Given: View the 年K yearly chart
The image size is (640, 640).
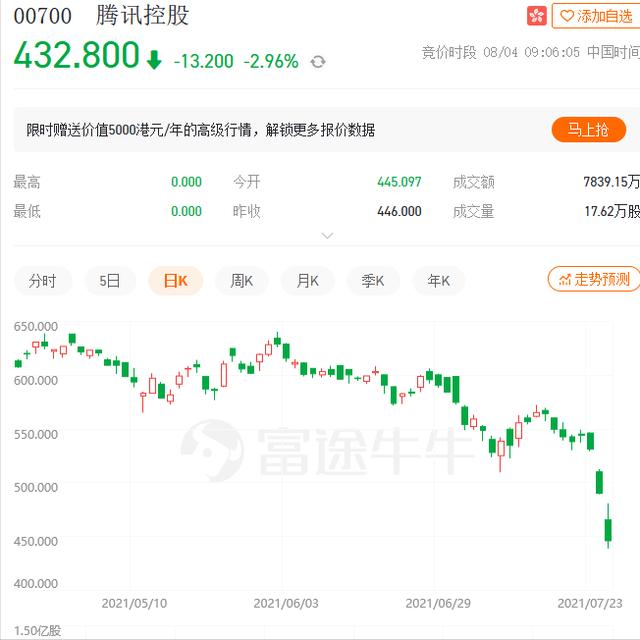Looking at the screenshot, I should 439,281.
